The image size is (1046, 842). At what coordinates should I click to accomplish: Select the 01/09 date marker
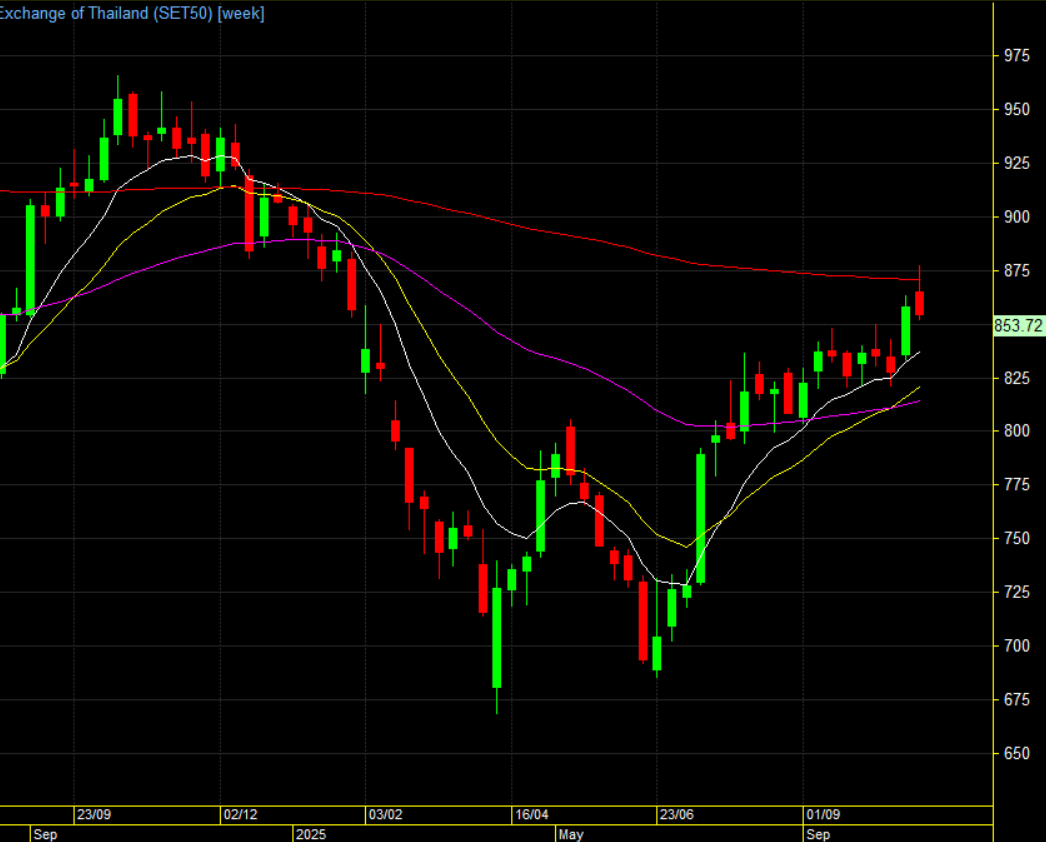(823, 815)
